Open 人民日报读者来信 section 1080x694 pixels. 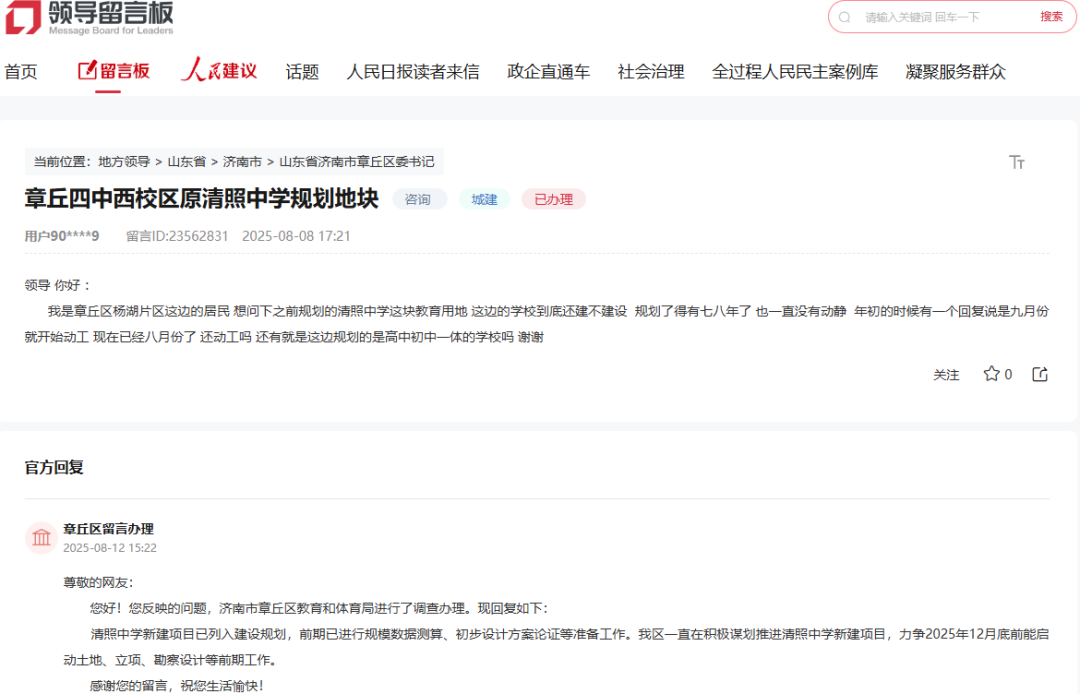tap(412, 72)
